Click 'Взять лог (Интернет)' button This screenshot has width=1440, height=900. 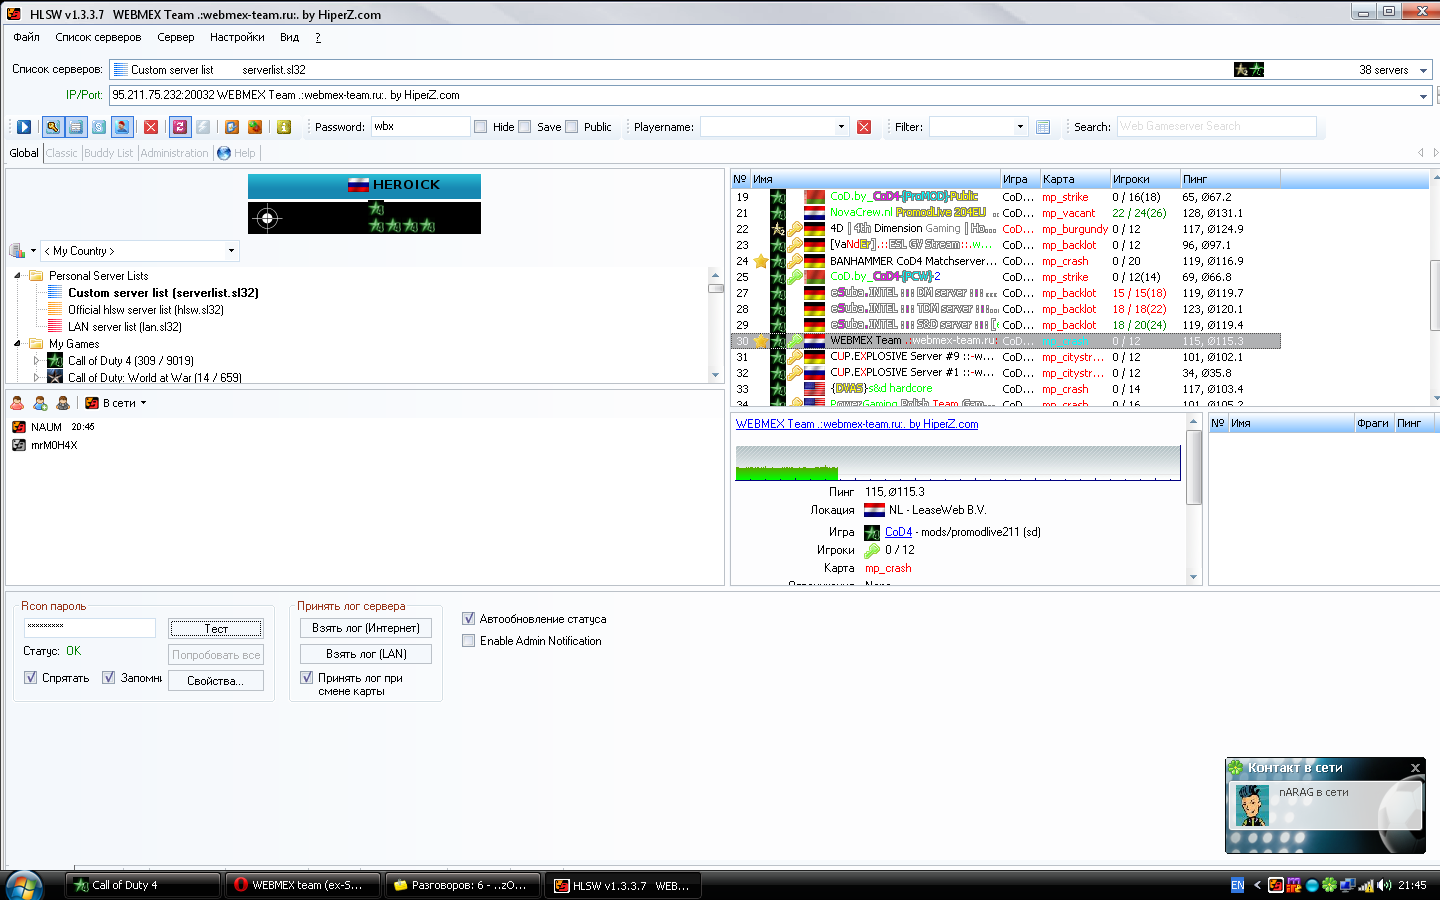point(366,628)
